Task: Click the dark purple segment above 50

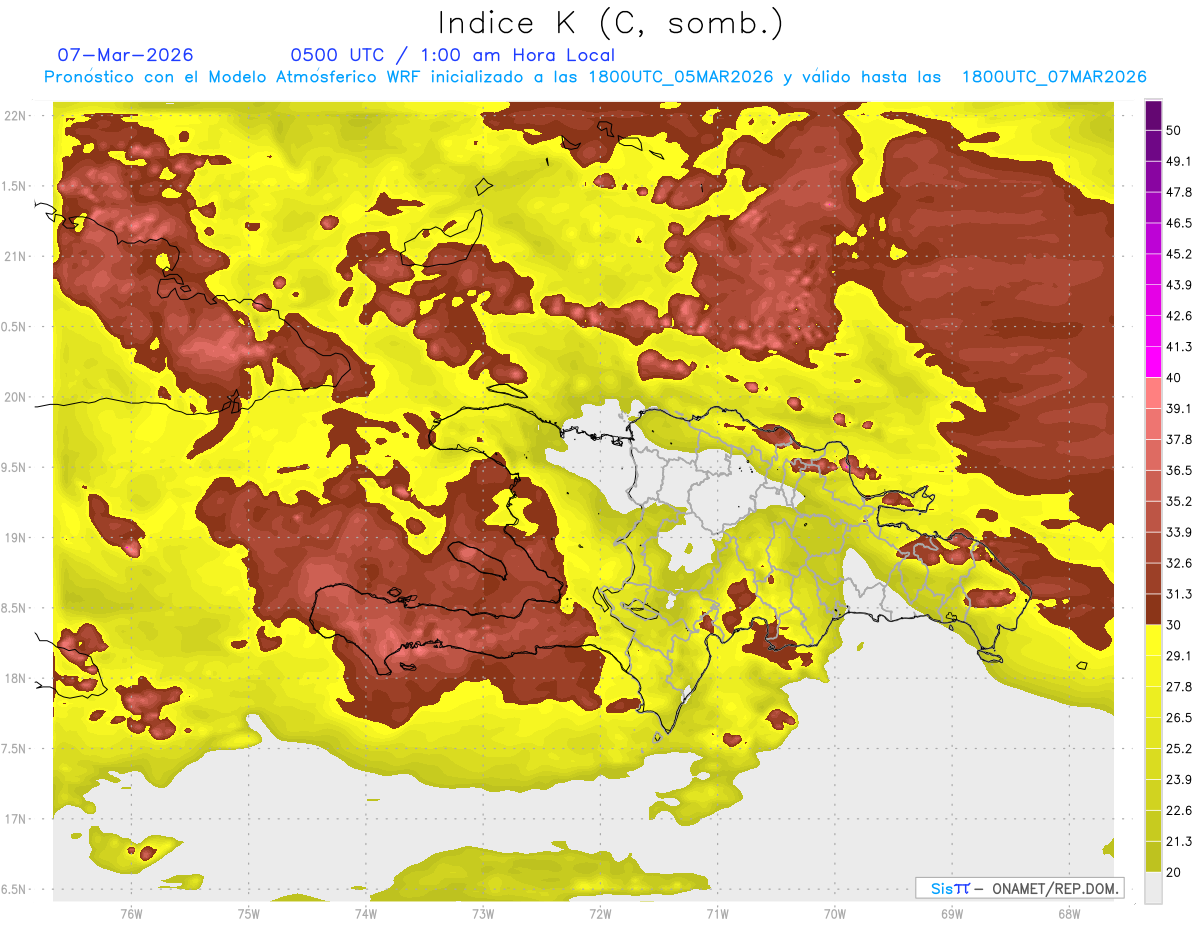Action: click(x=1153, y=116)
